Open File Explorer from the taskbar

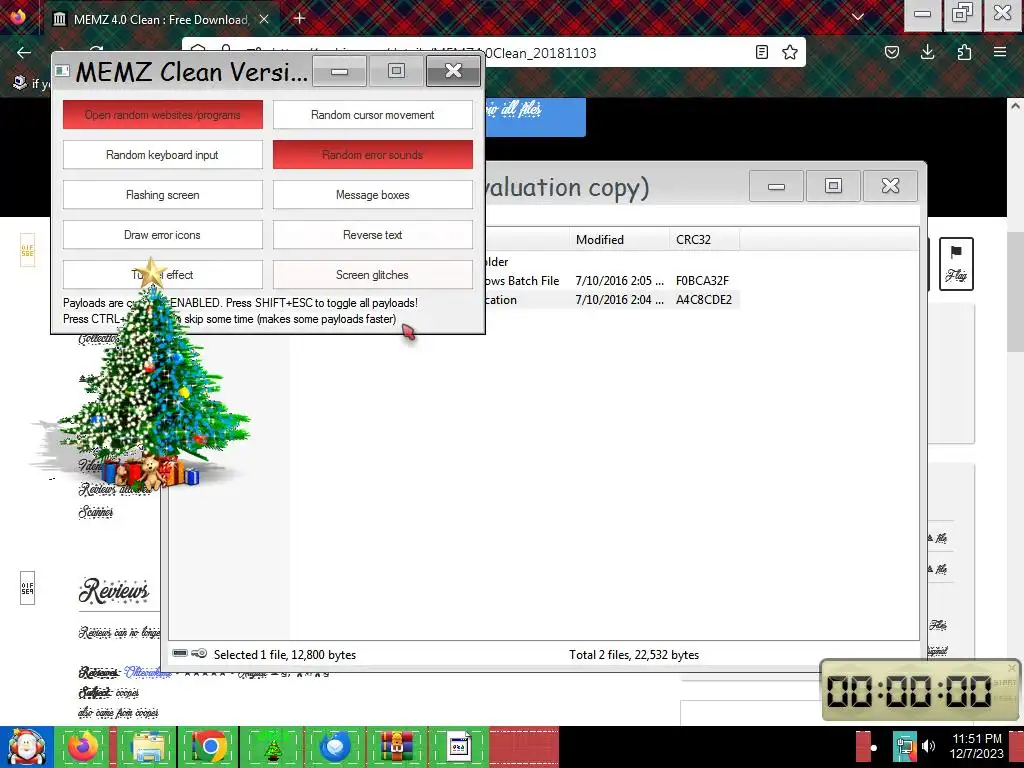click(147, 747)
